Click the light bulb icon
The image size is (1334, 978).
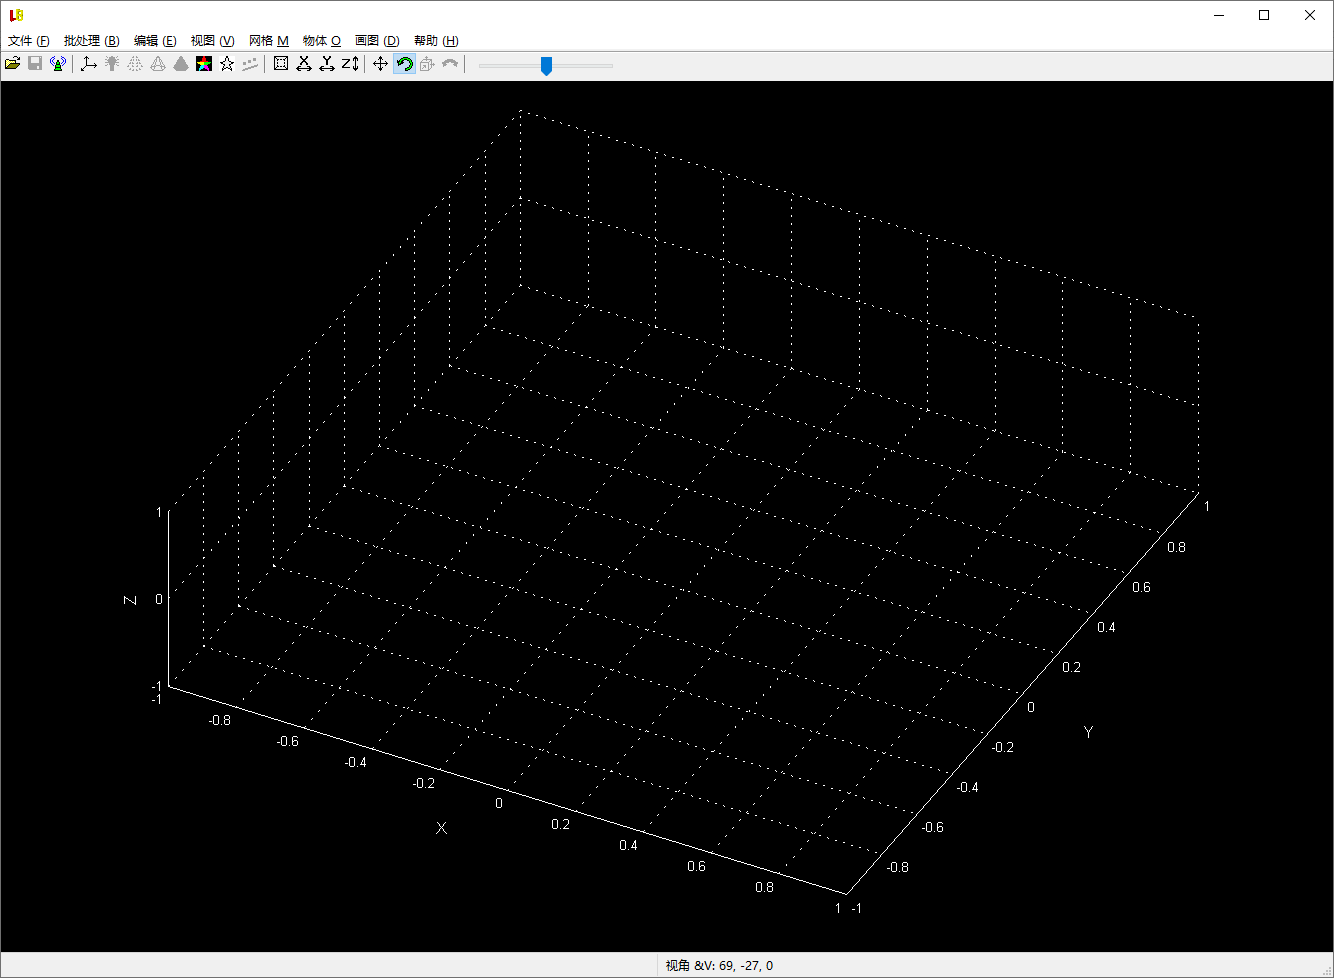pyautogui.click(x=112, y=64)
